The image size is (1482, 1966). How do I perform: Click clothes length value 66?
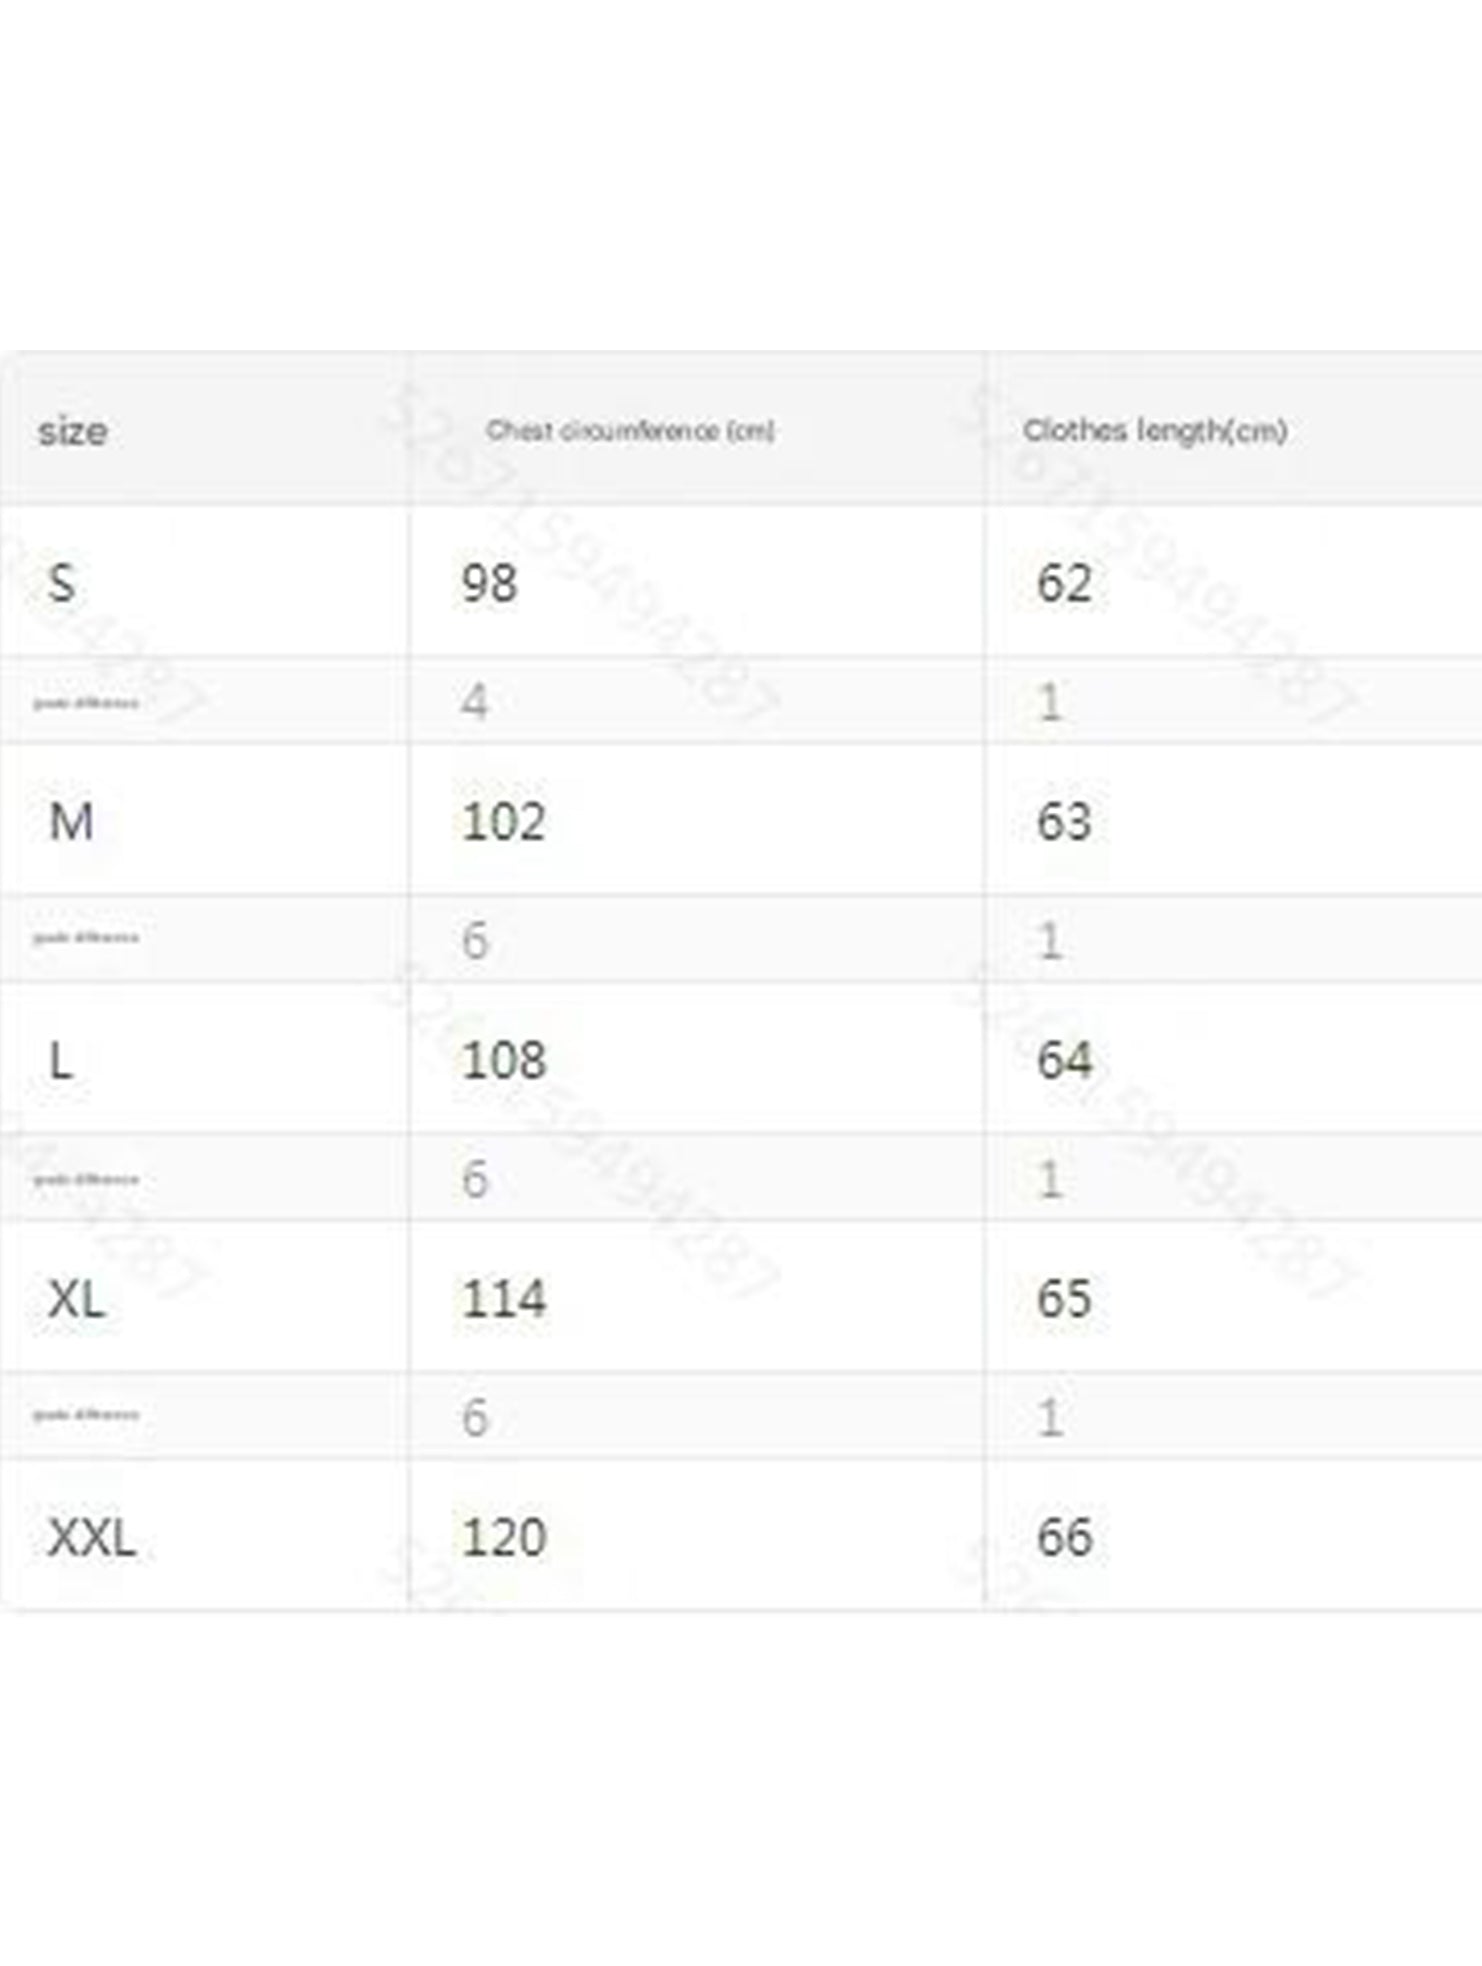coord(1064,1537)
